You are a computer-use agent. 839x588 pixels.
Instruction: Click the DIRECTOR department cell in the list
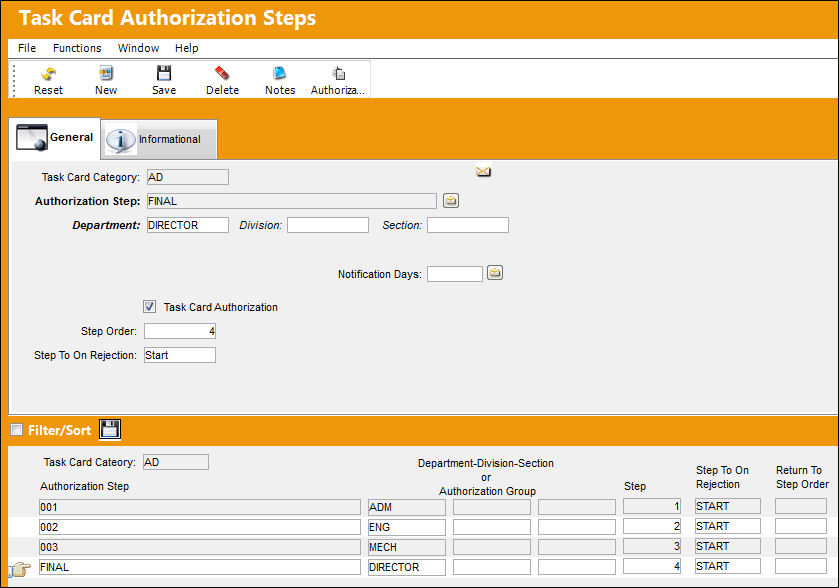point(407,567)
